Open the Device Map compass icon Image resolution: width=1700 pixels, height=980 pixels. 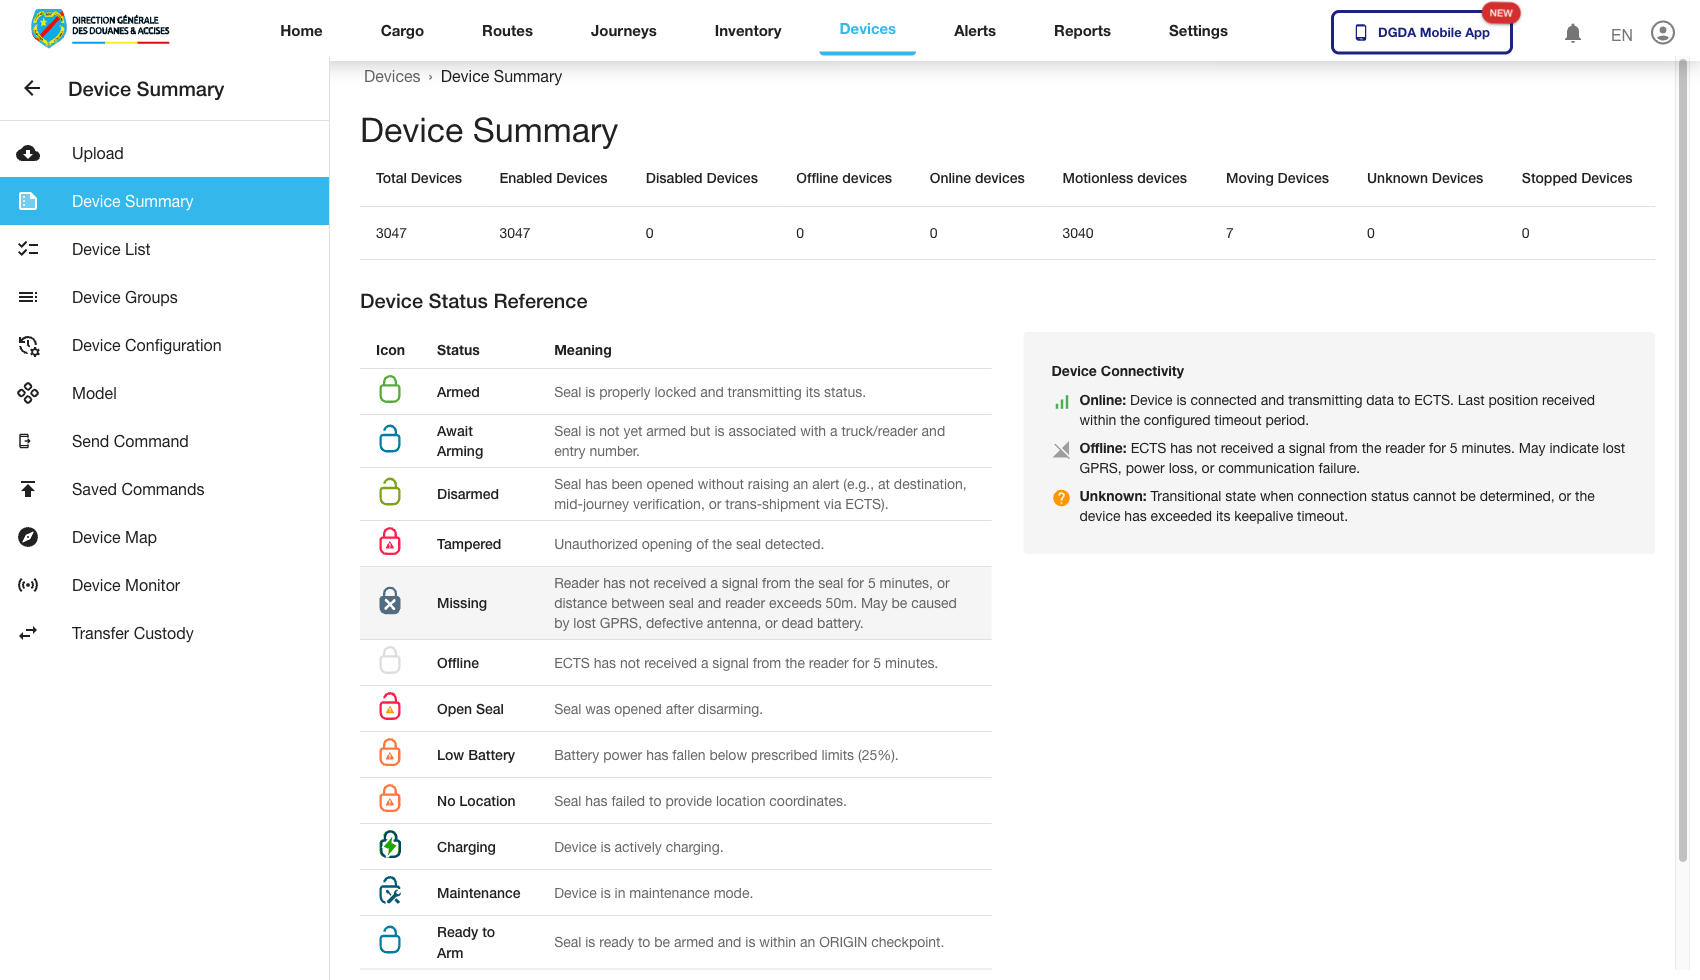pos(28,537)
